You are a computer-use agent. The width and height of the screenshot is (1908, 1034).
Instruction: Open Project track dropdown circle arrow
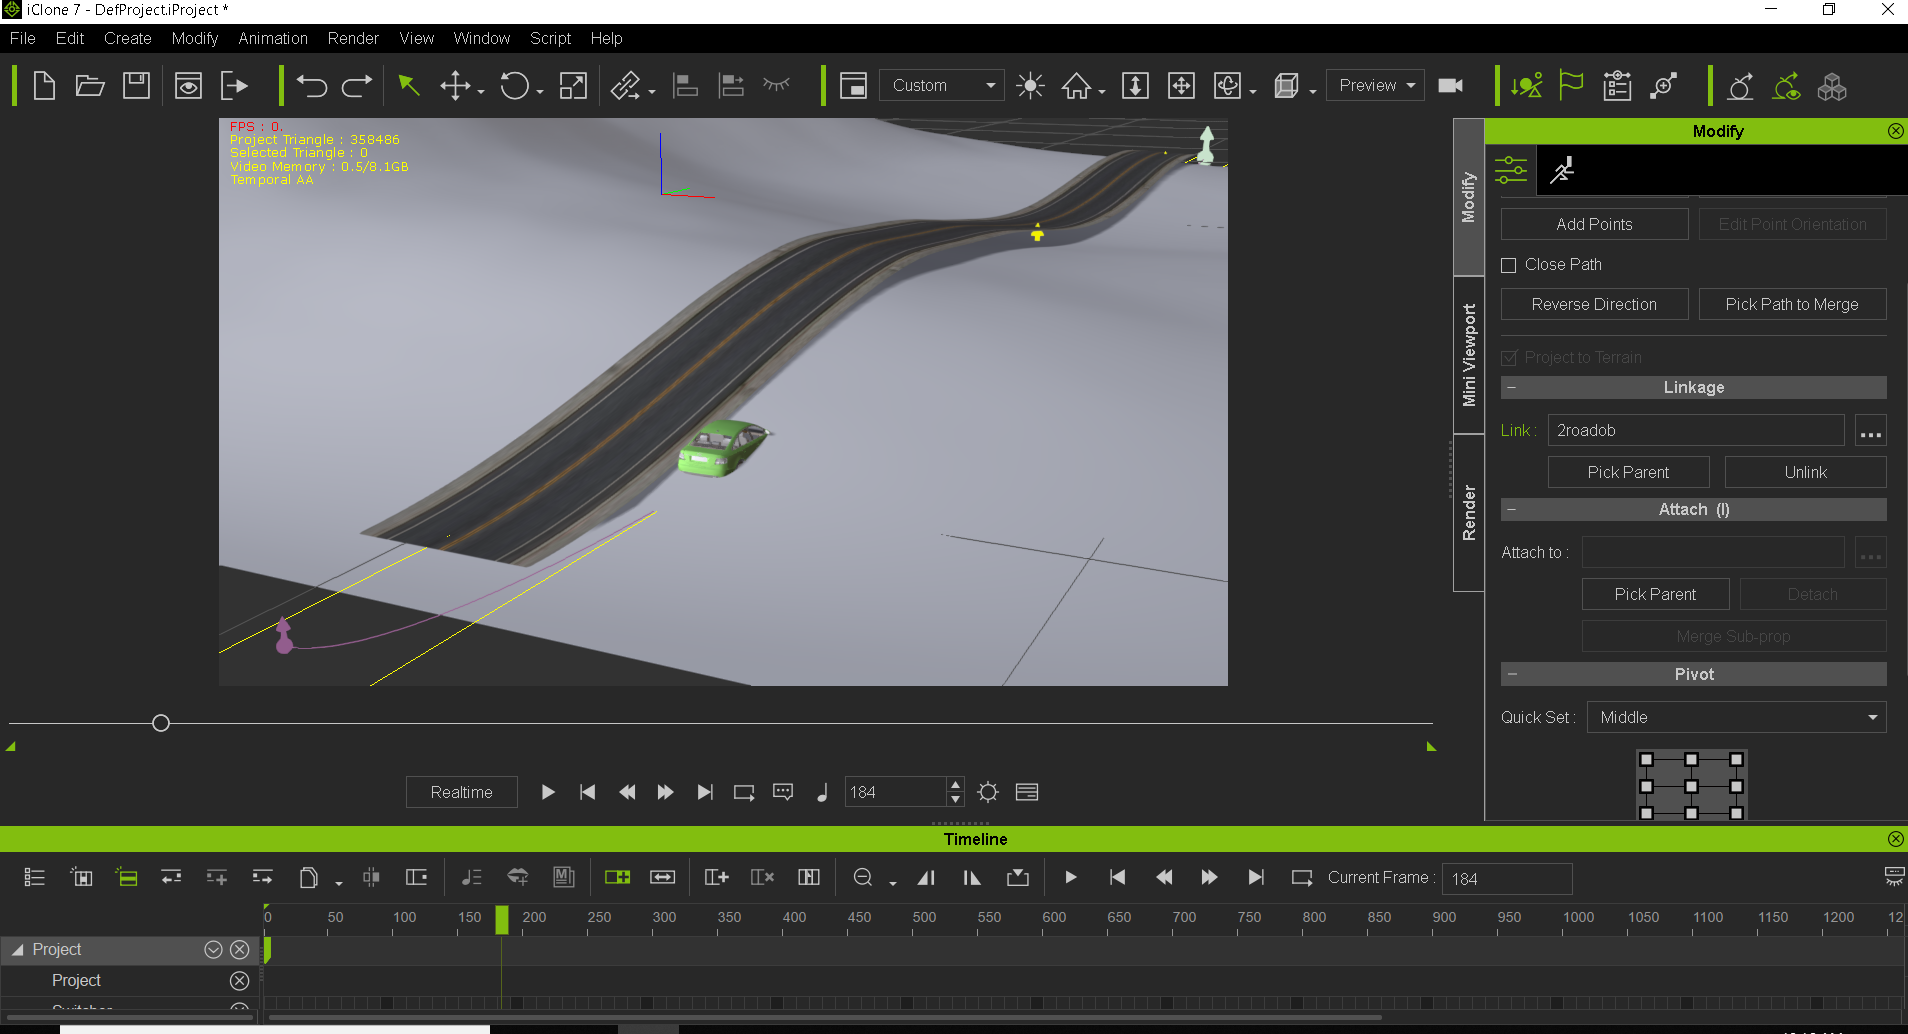(x=213, y=950)
